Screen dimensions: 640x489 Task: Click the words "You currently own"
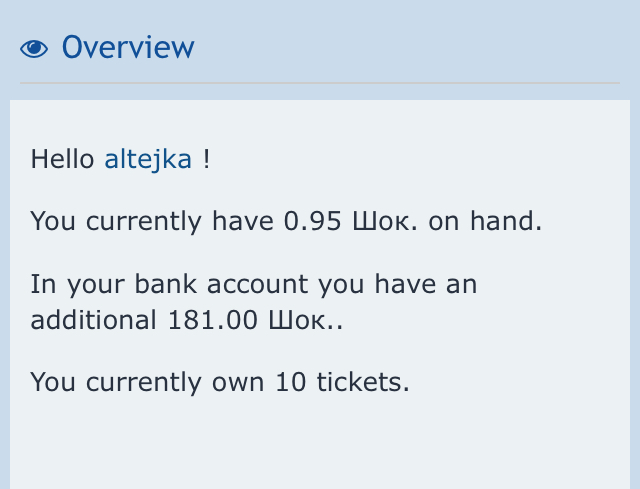tap(146, 382)
